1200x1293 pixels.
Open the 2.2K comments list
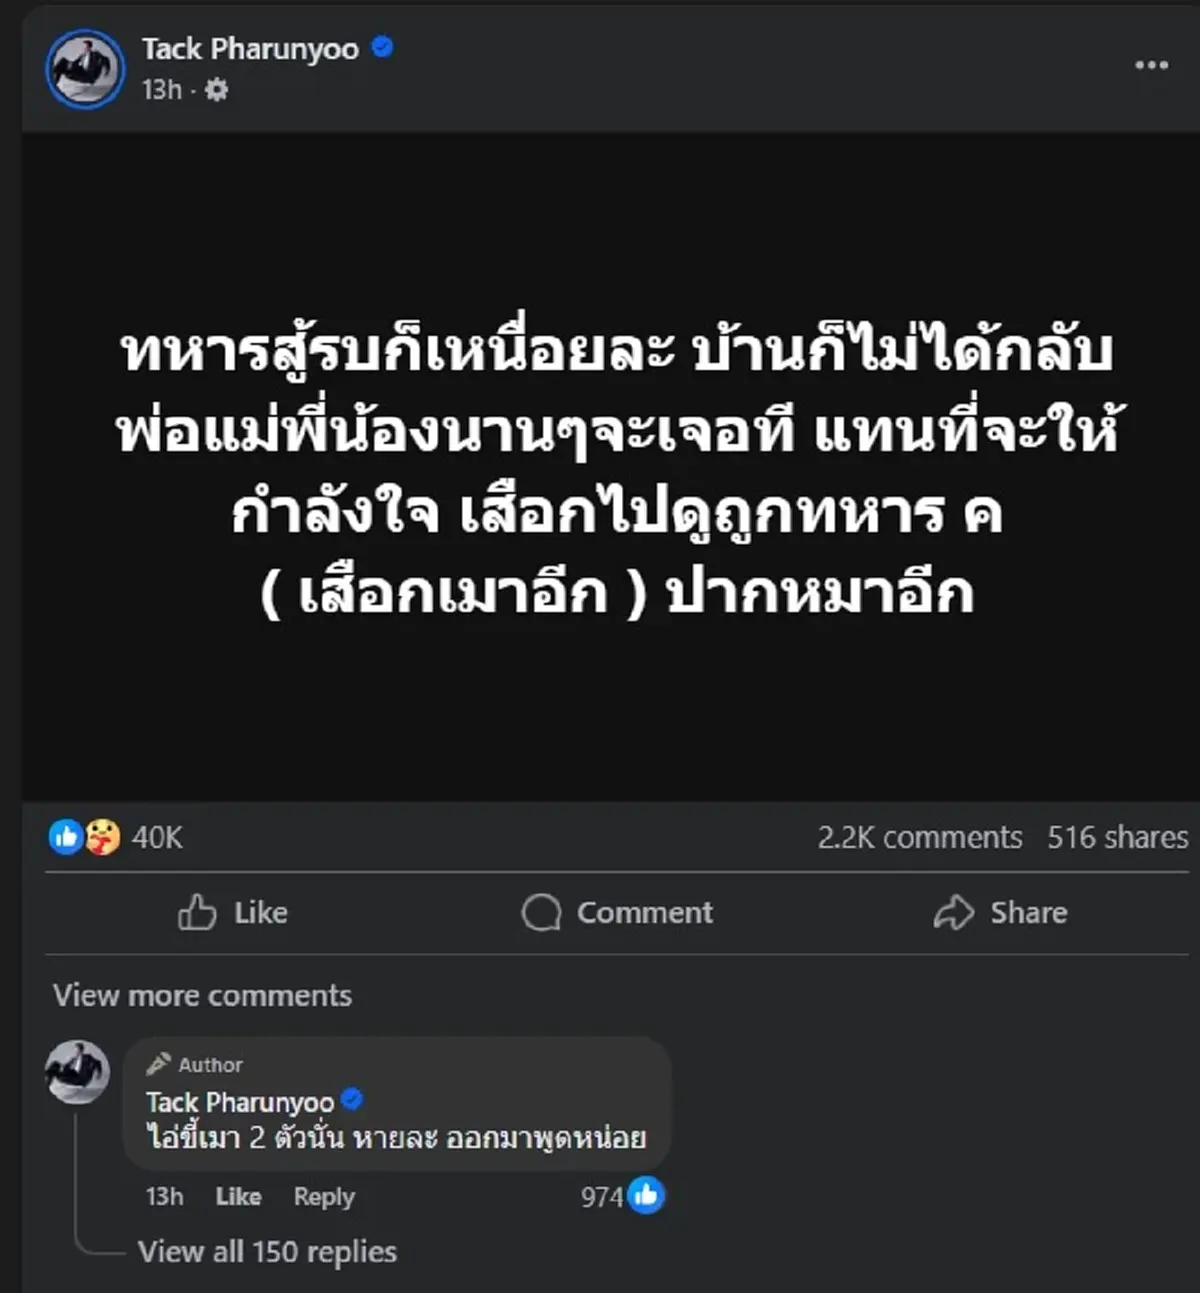pyautogui.click(x=921, y=837)
